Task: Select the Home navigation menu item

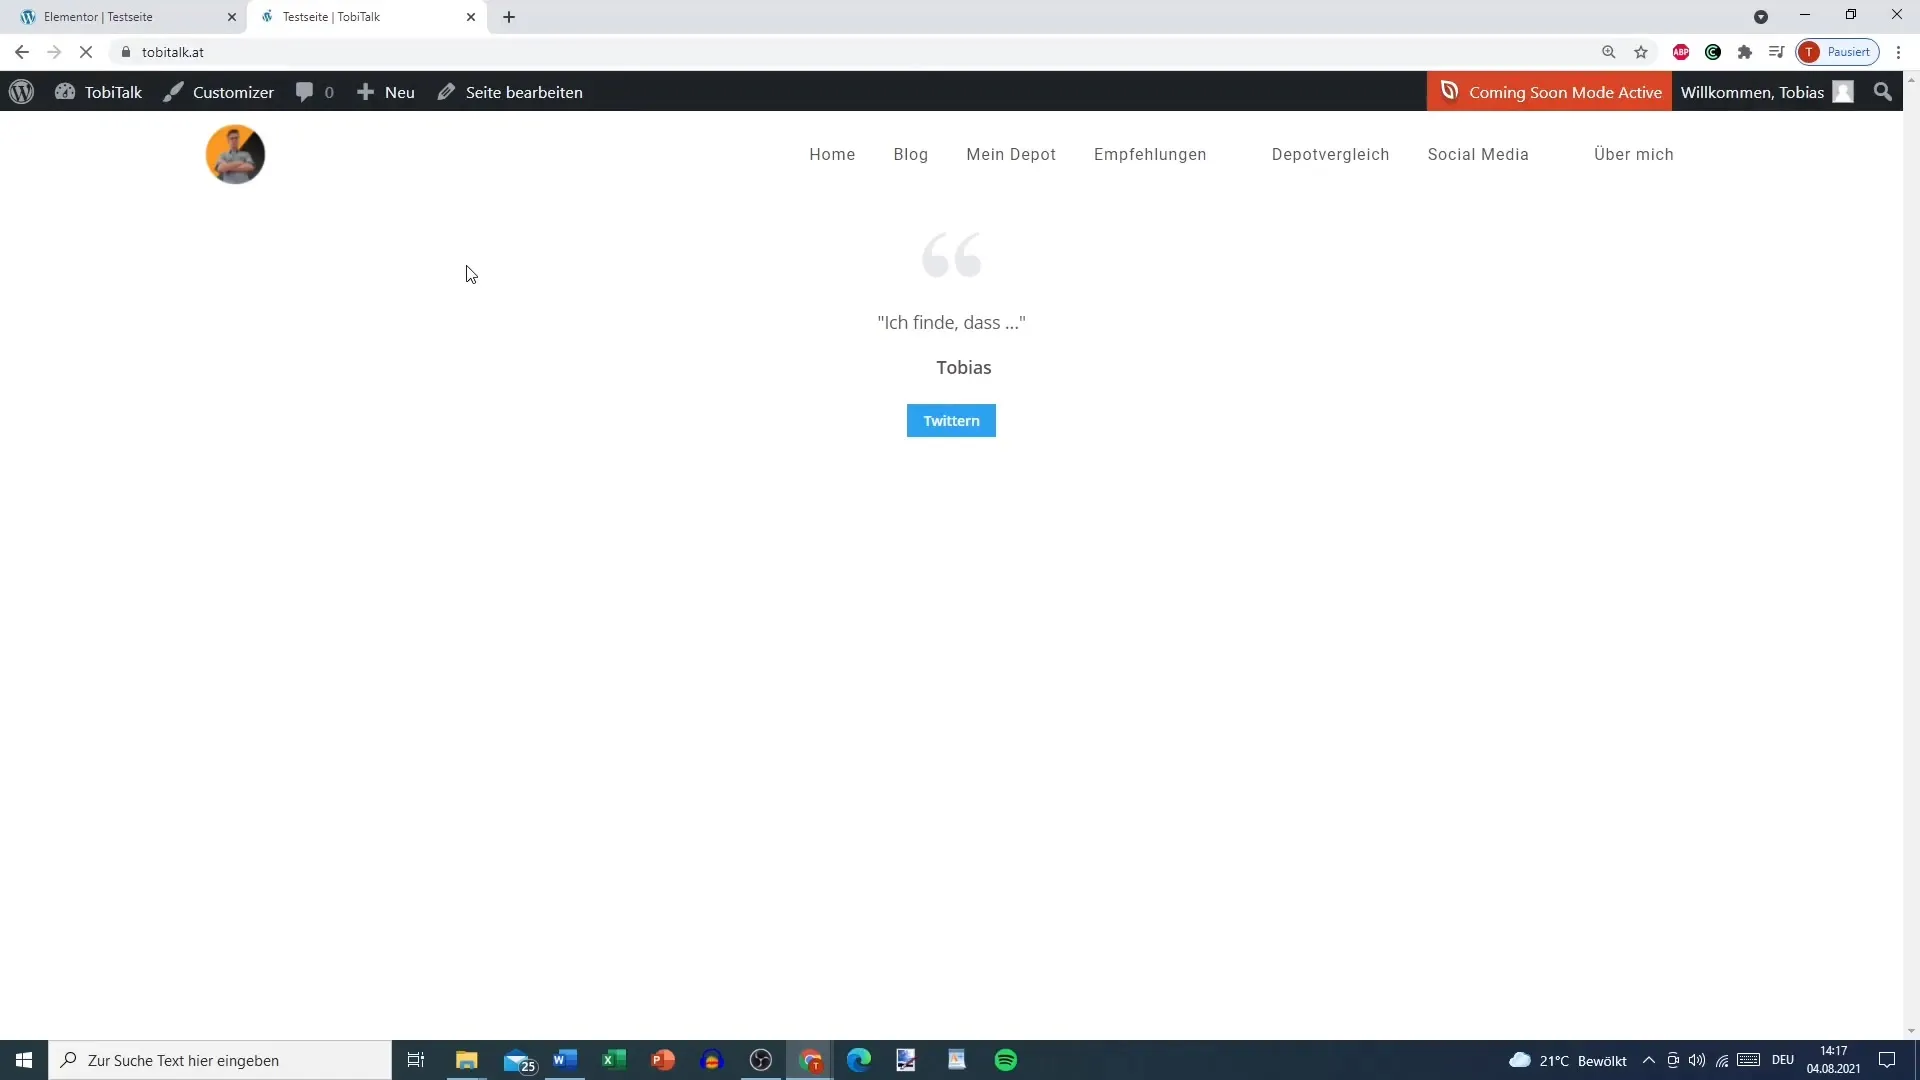Action: (832, 154)
